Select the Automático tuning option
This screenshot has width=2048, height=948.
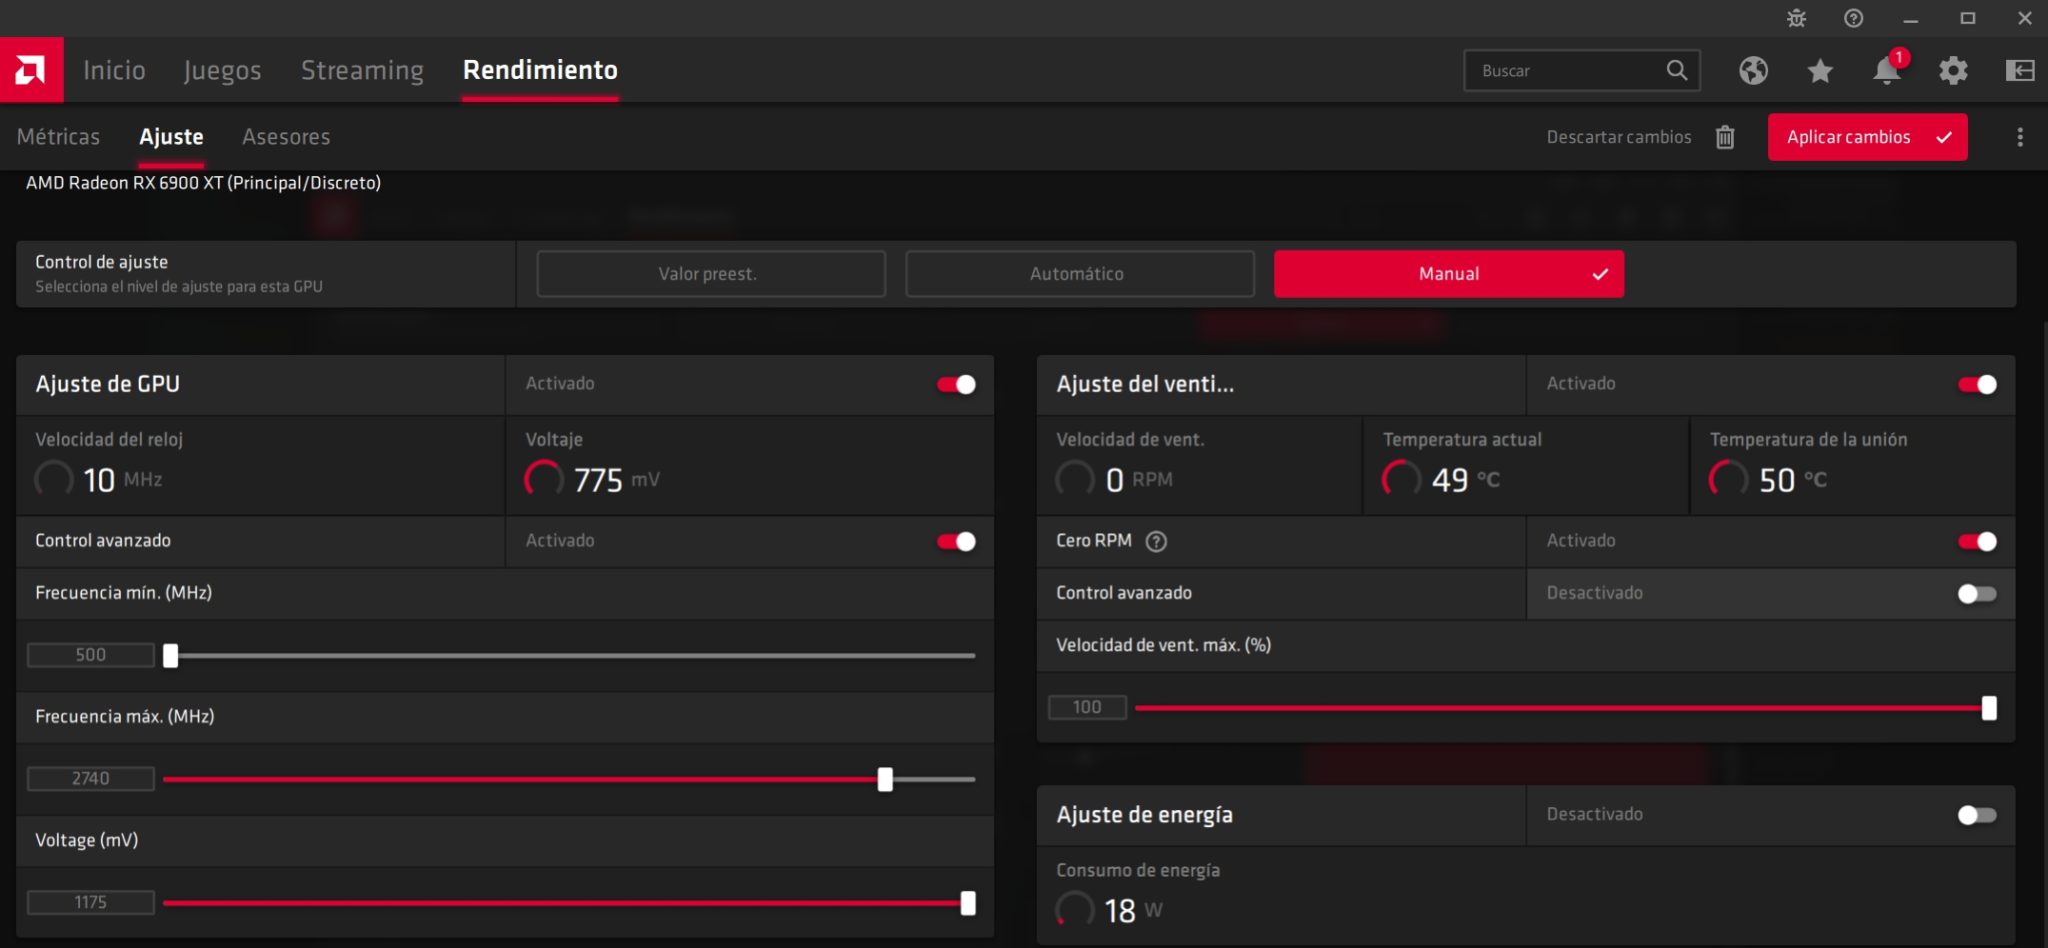[x=1080, y=274]
